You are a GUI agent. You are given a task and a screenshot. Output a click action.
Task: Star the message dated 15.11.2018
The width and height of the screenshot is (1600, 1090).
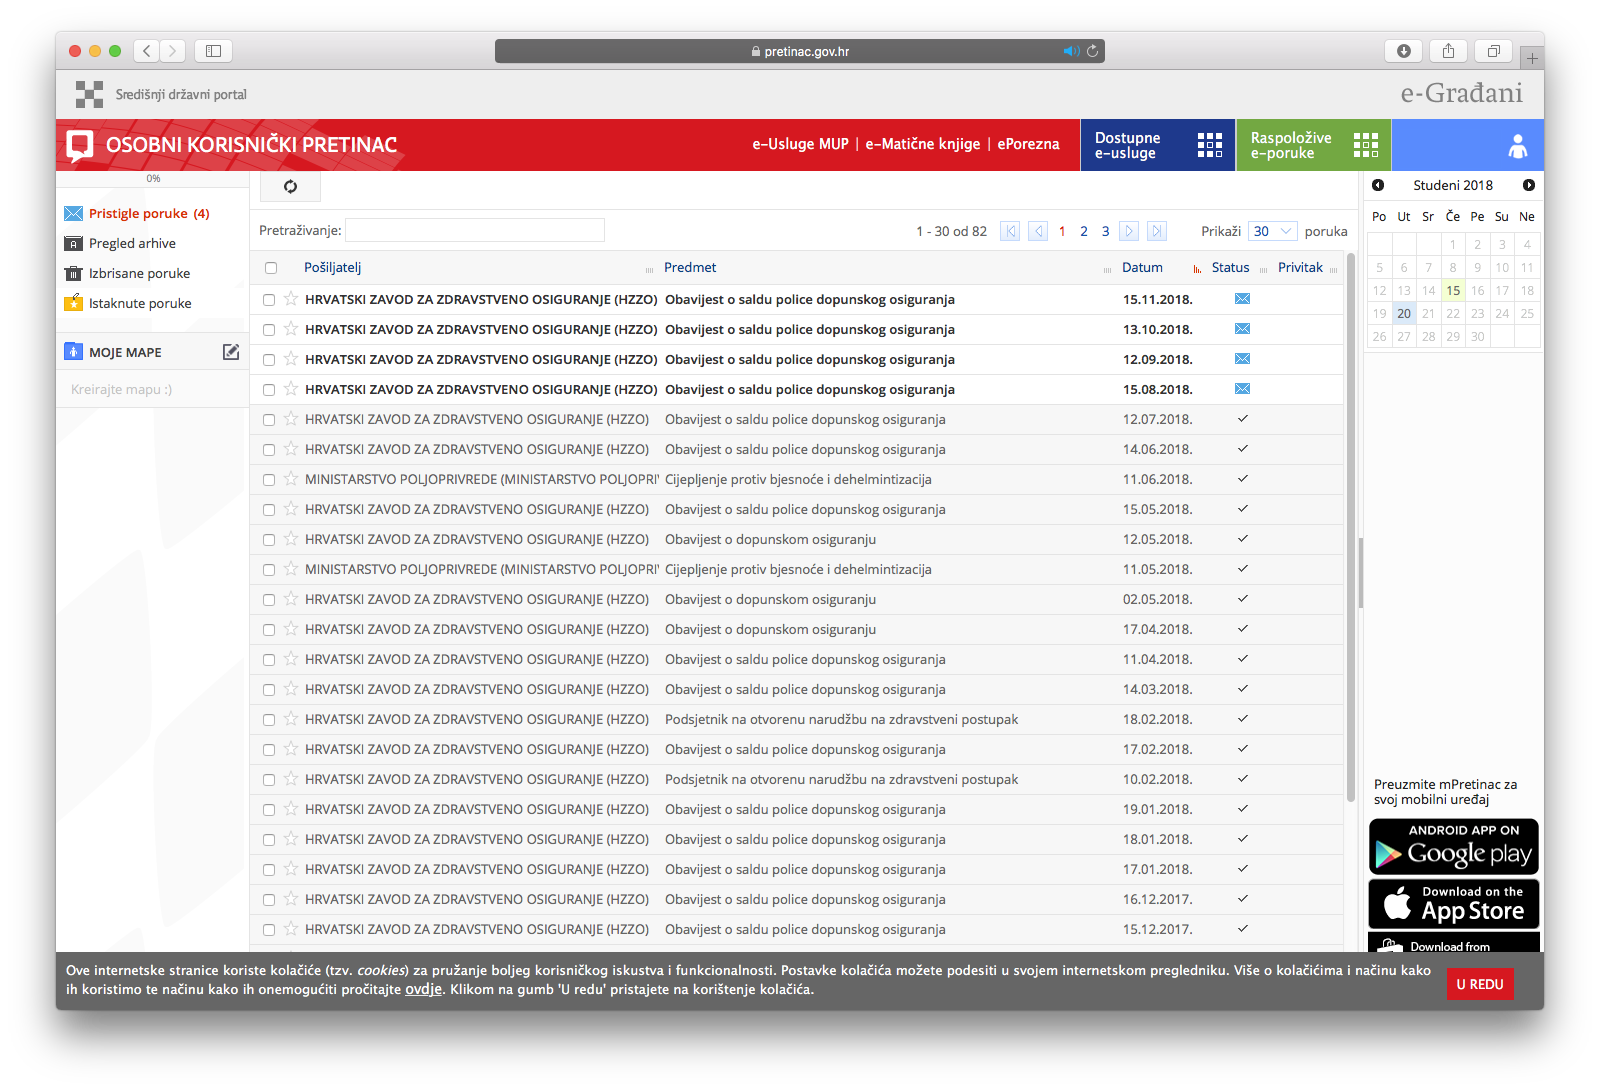(x=291, y=299)
